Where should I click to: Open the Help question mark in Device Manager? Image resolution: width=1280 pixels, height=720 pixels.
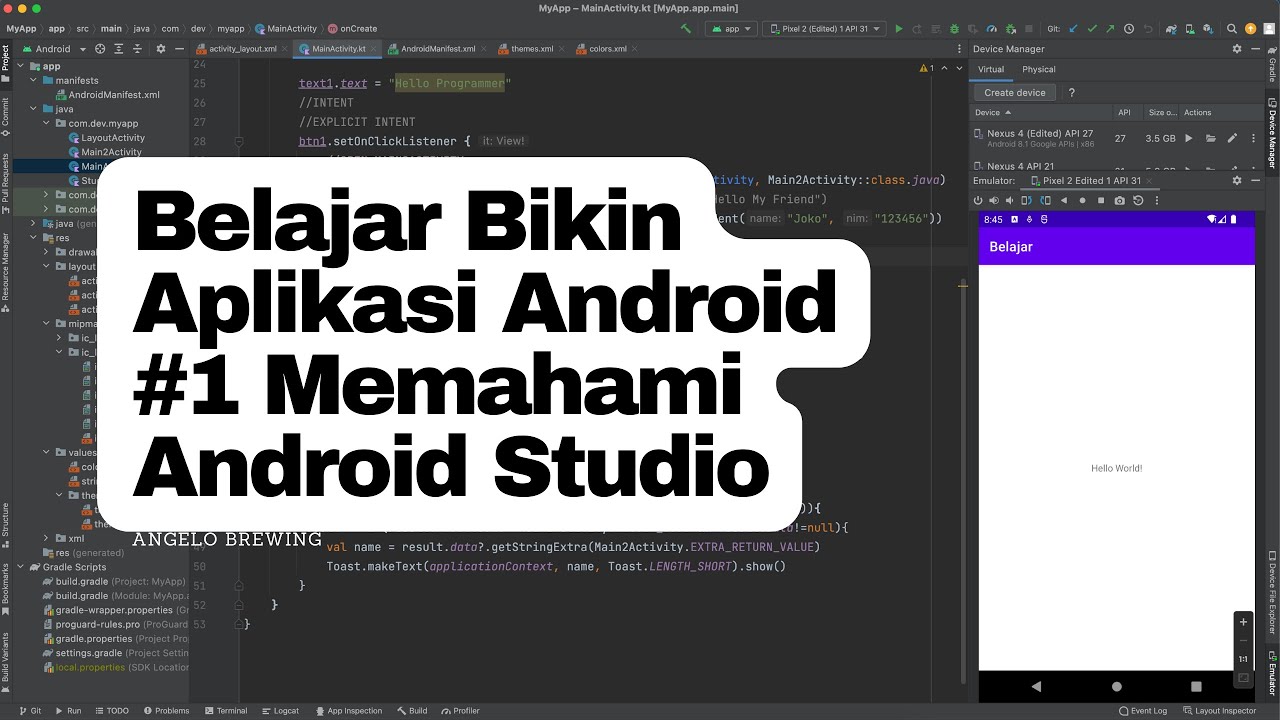(x=1072, y=92)
